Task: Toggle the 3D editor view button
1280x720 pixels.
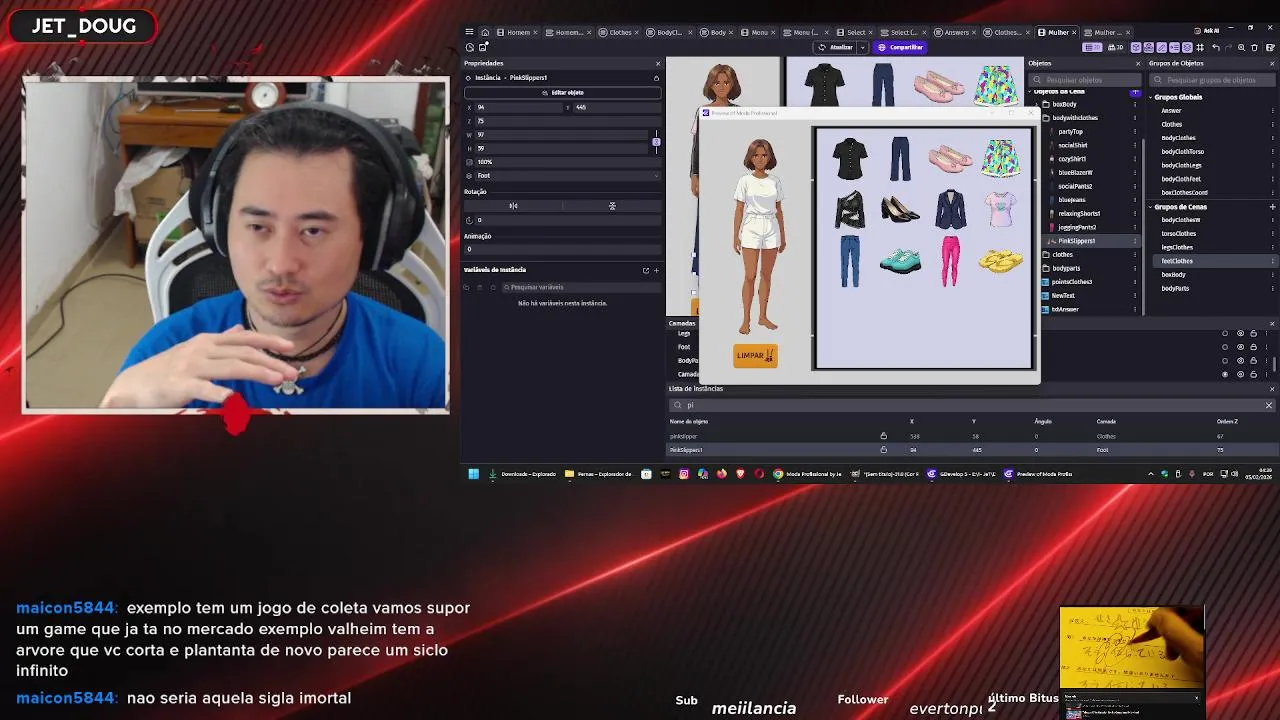Action: pyautogui.click(x=1116, y=47)
